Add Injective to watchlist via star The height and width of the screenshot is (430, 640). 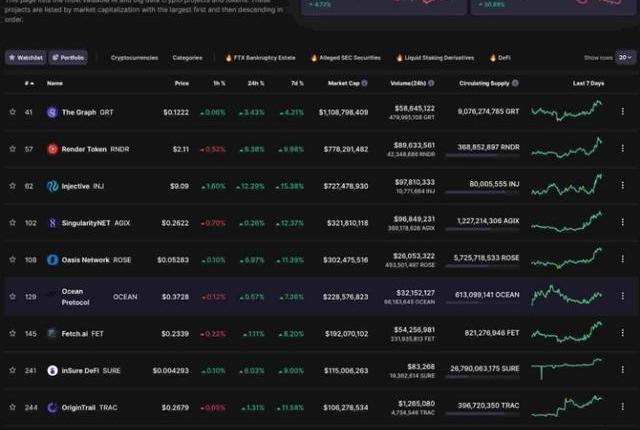click(x=13, y=186)
